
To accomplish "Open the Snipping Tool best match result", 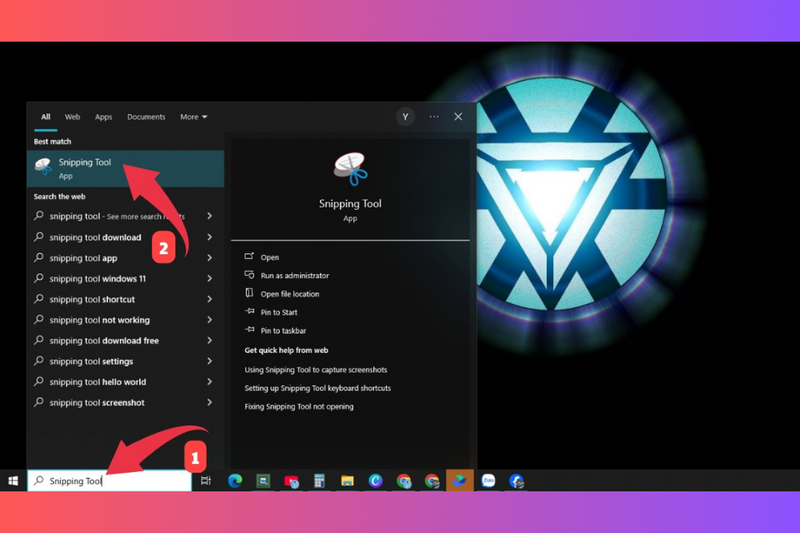I will point(126,168).
